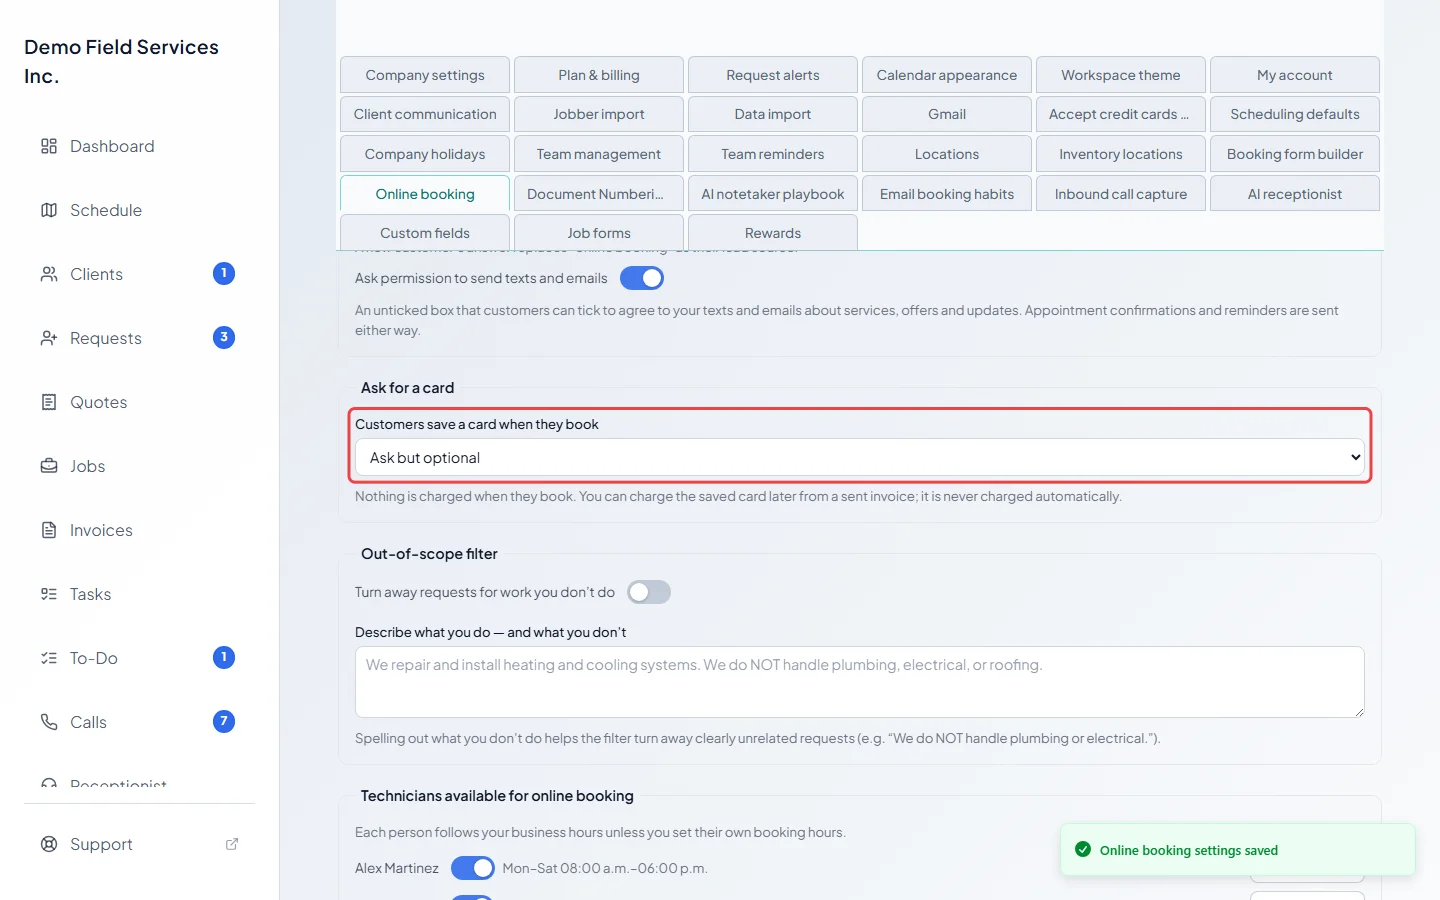The width and height of the screenshot is (1440, 900).
Task: Click the Quotes document icon
Action: [49, 402]
